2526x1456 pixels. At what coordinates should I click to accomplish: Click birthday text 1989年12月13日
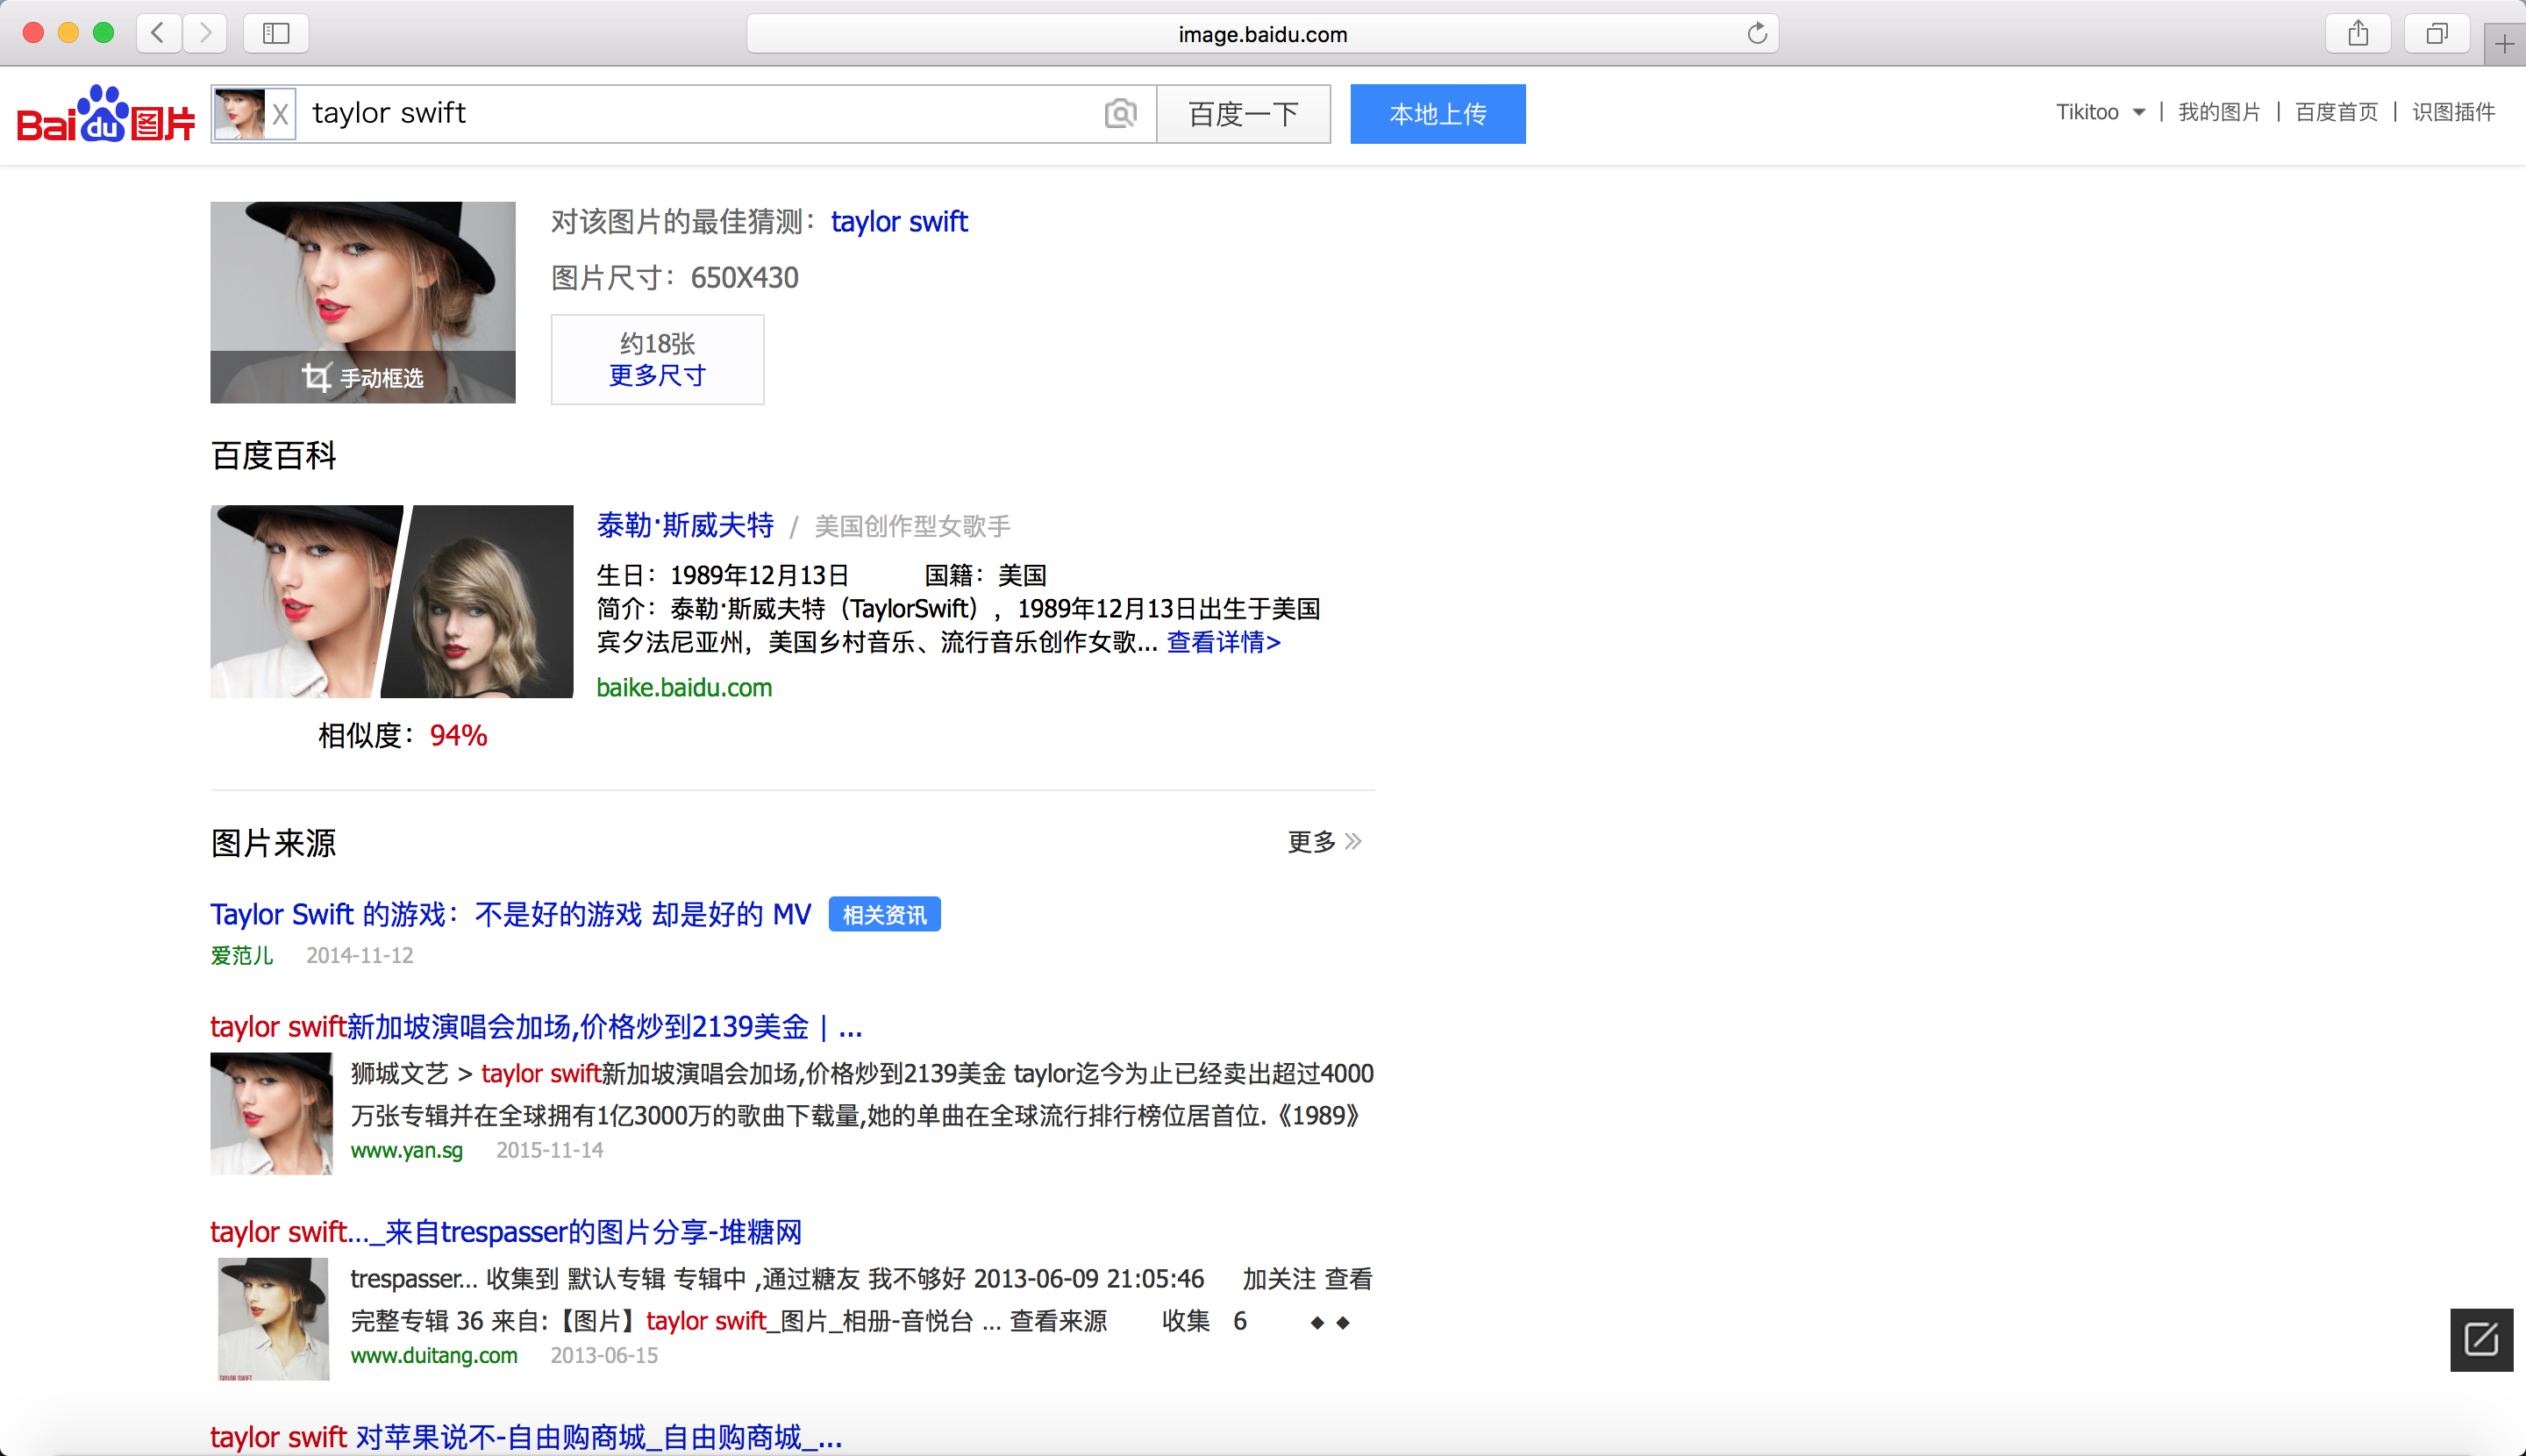tap(759, 576)
